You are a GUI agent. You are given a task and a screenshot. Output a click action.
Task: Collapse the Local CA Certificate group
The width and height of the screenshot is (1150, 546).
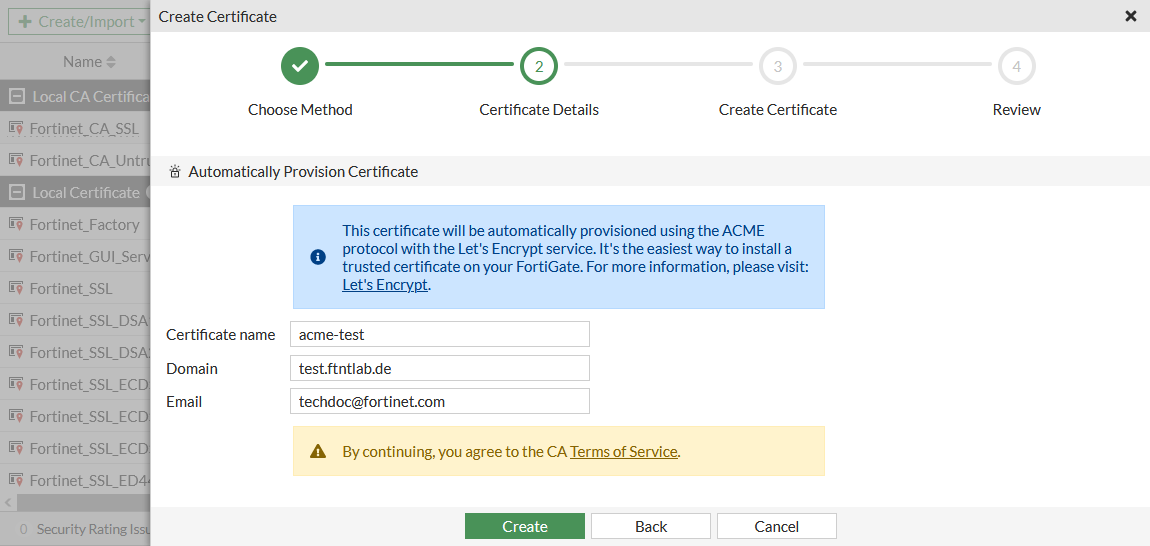click(x=16, y=97)
